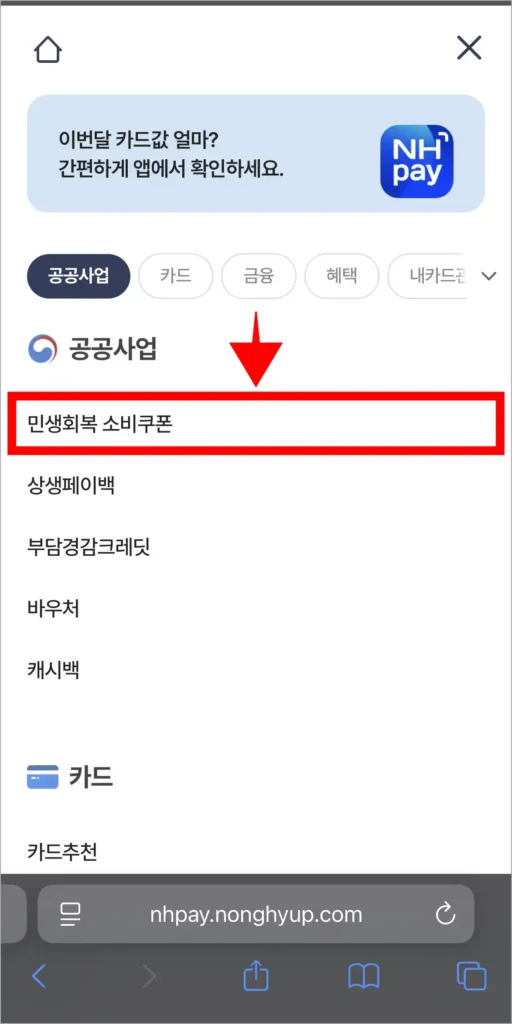
Task: Open the 바우처 menu entry
Action: click(x=54, y=608)
